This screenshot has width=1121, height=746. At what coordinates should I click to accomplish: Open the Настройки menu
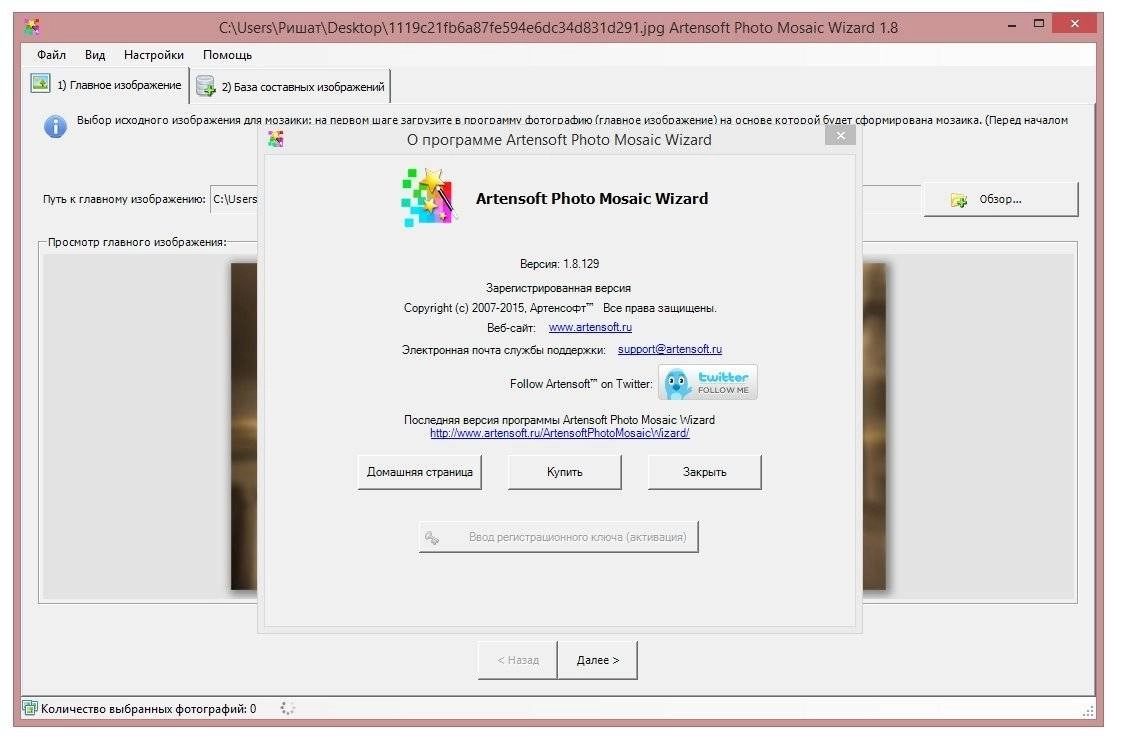click(x=154, y=55)
